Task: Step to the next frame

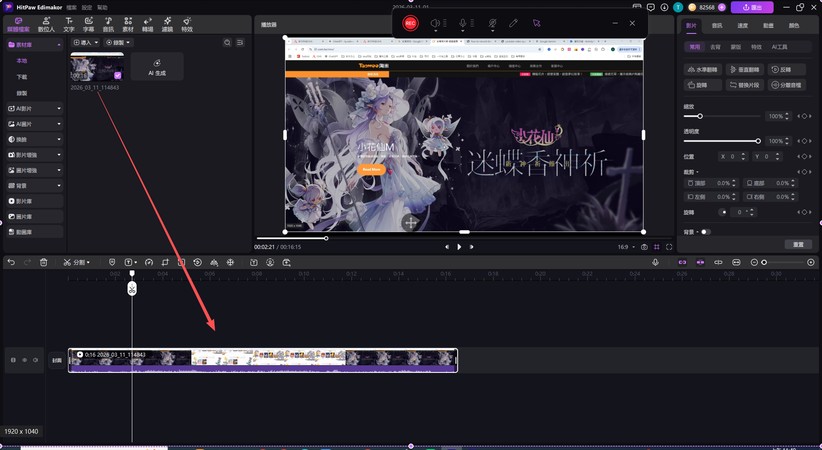Action: [471, 247]
